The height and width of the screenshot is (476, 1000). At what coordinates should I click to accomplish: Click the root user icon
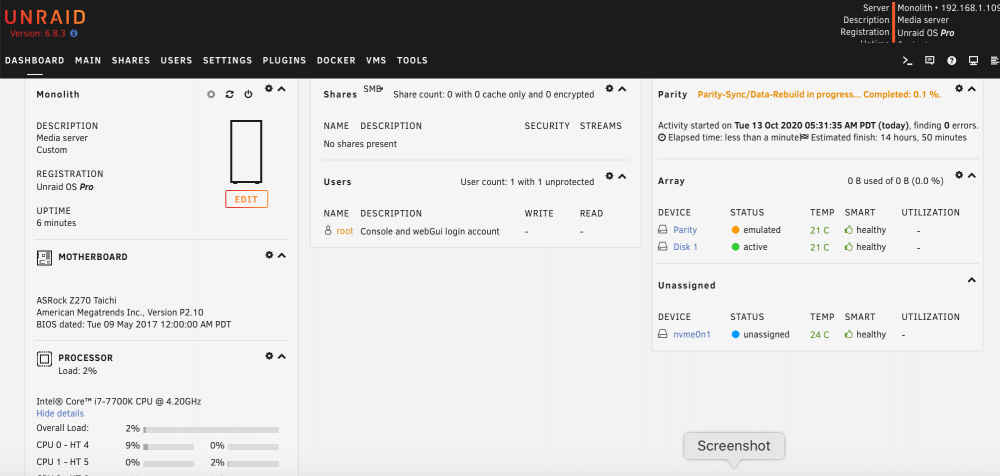point(328,231)
